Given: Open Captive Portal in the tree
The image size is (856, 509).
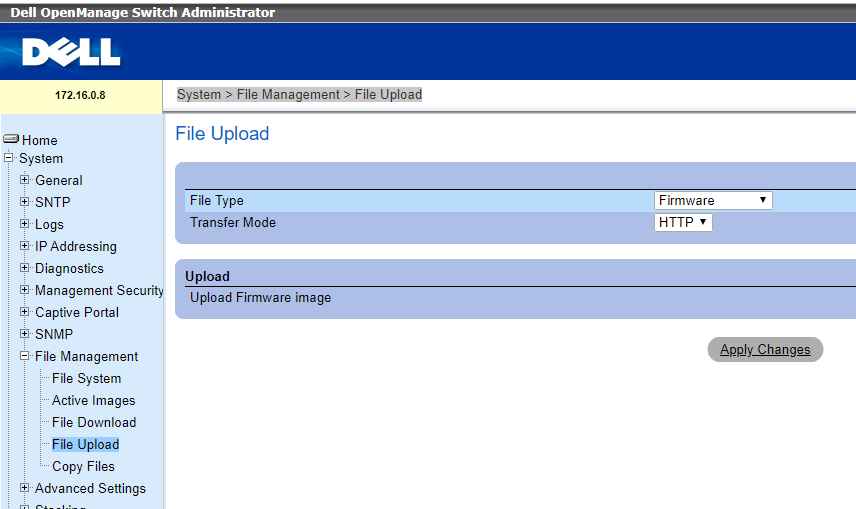Looking at the screenshot, I should 77,312.
